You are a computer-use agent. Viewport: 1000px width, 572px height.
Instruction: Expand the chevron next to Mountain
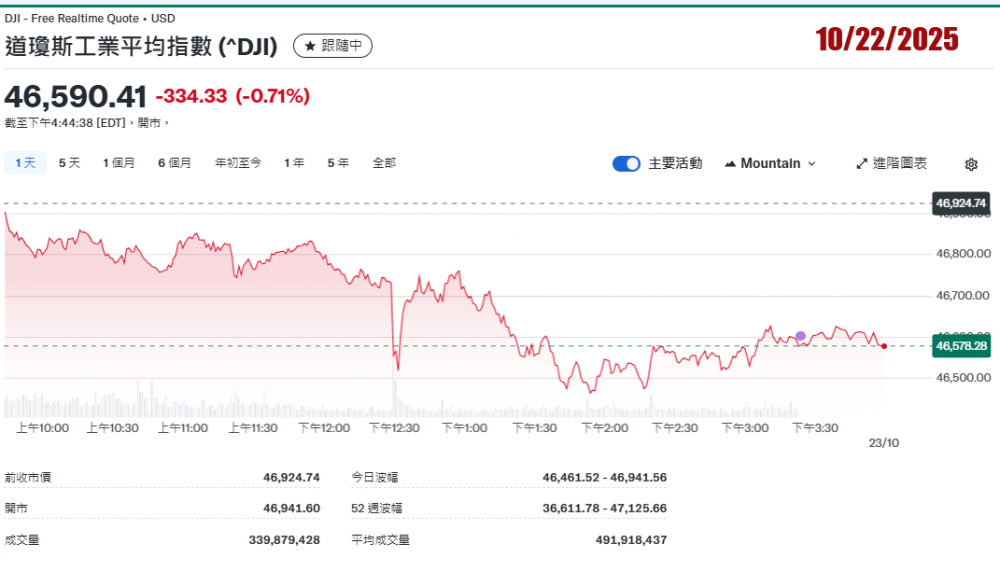click(x=811, y=164)
